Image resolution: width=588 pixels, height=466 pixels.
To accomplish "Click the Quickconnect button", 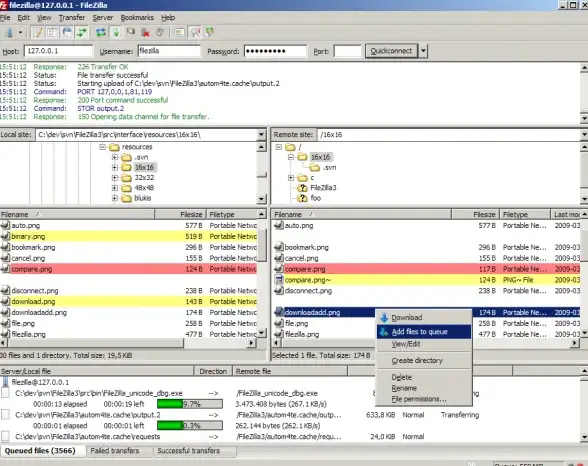I will coord(392,51).
